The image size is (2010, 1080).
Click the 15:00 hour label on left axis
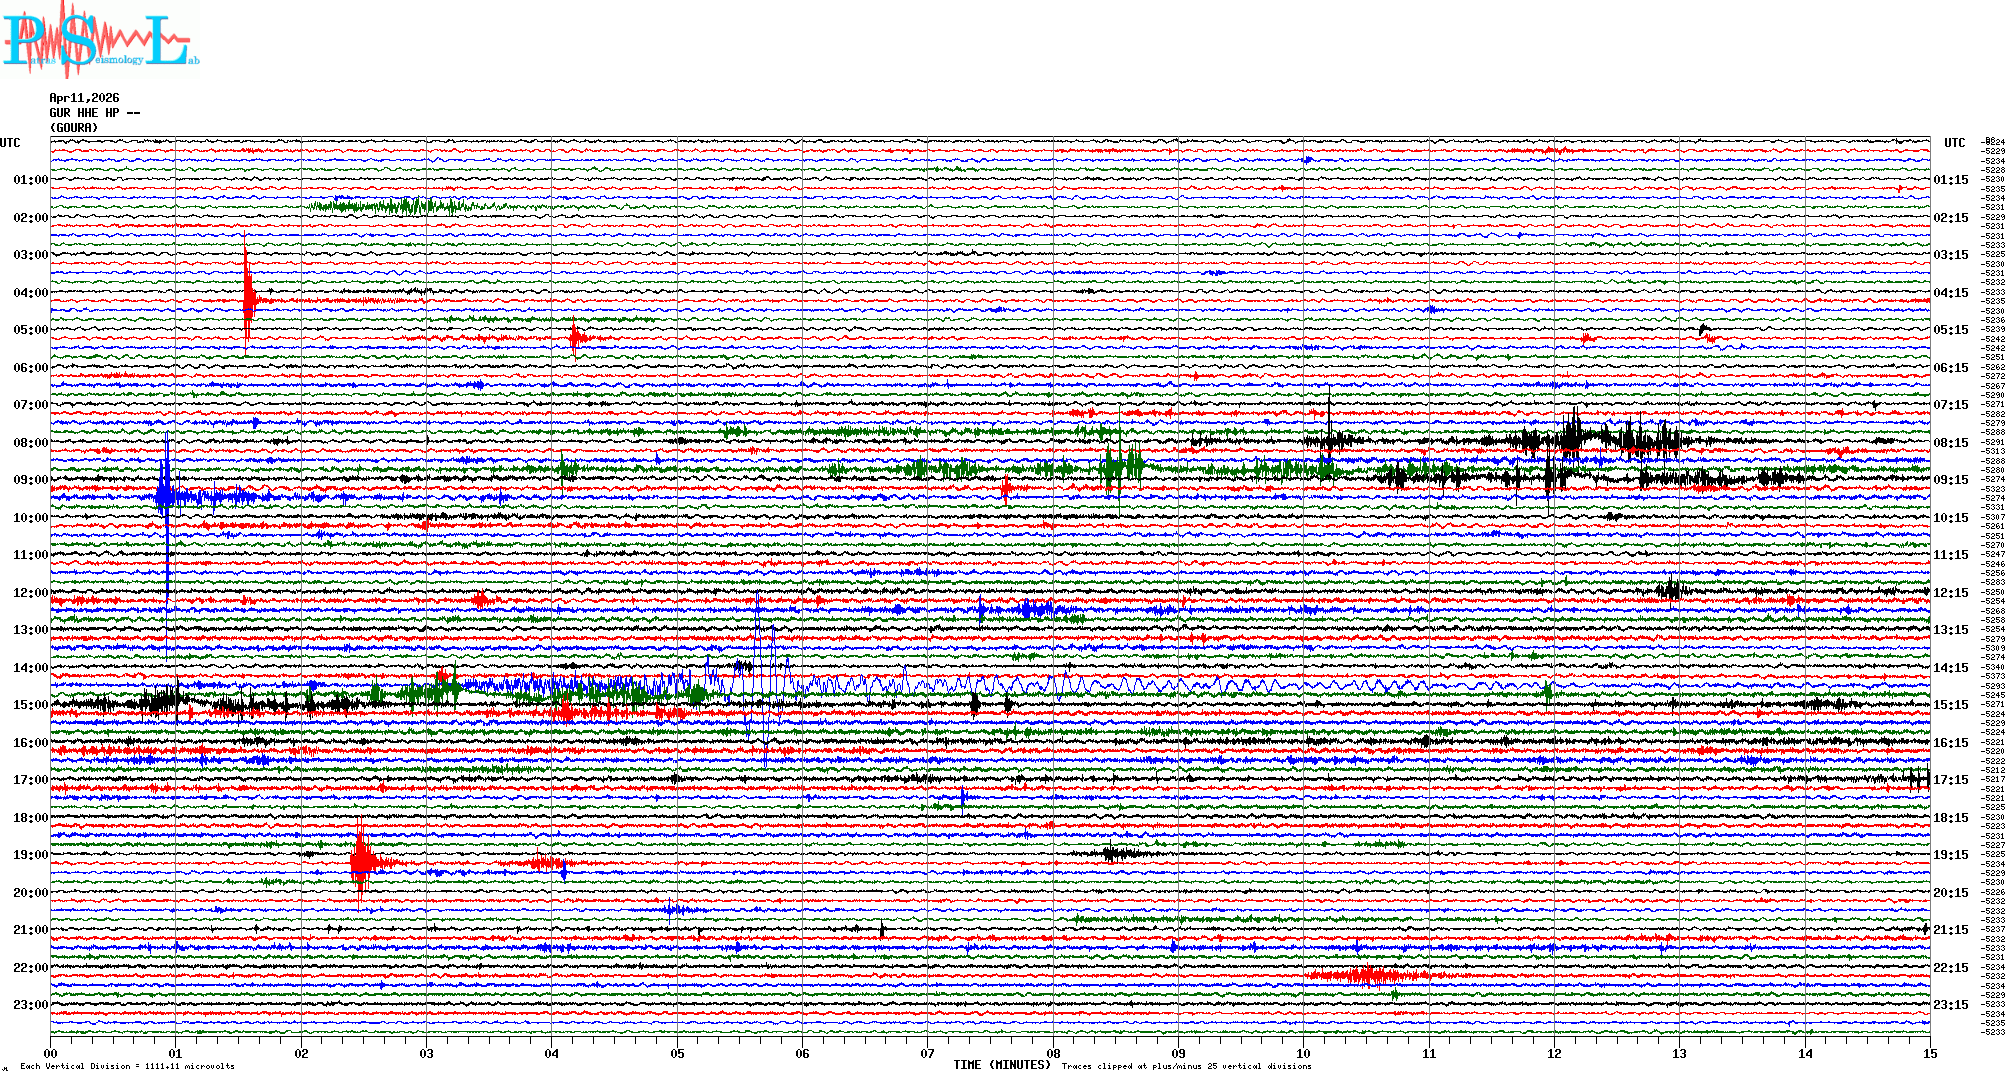[30, 705]
